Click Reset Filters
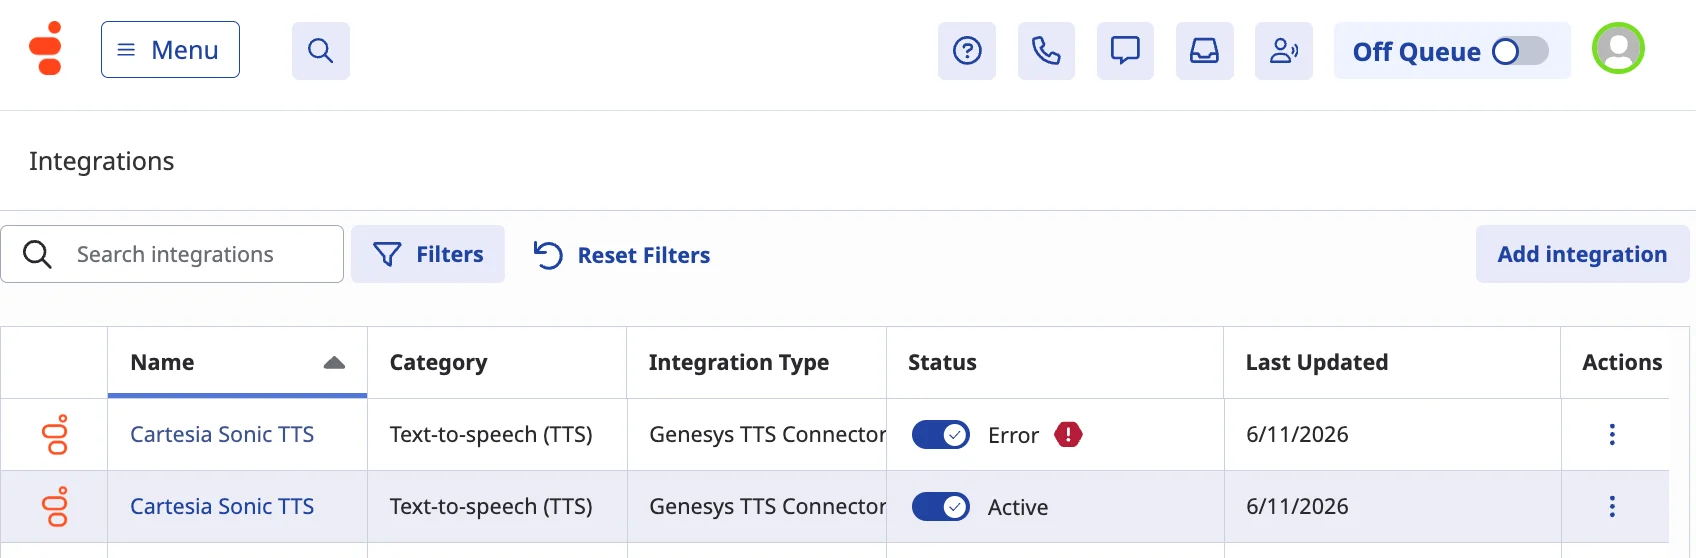The height and width of the screenshot is (558, 1696). tap(622, 255)
